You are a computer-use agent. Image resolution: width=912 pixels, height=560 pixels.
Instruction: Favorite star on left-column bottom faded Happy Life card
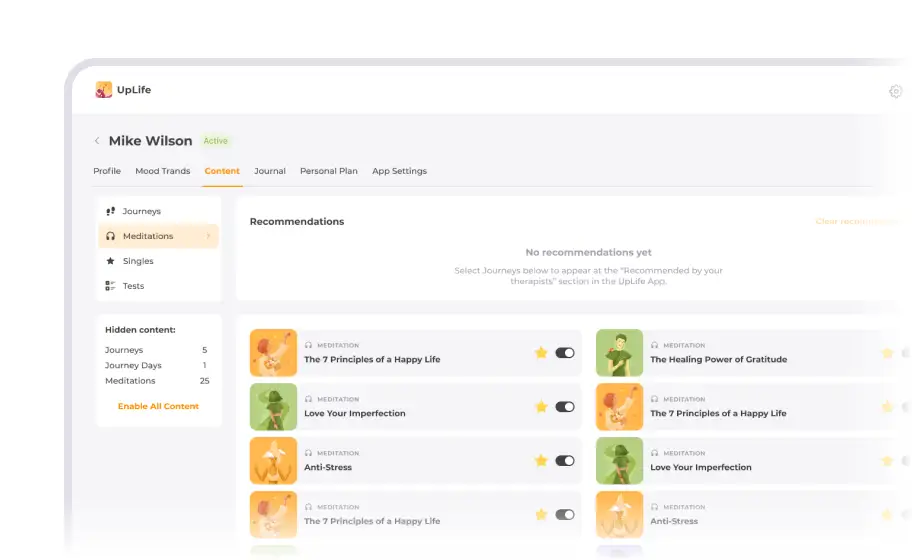541,515
